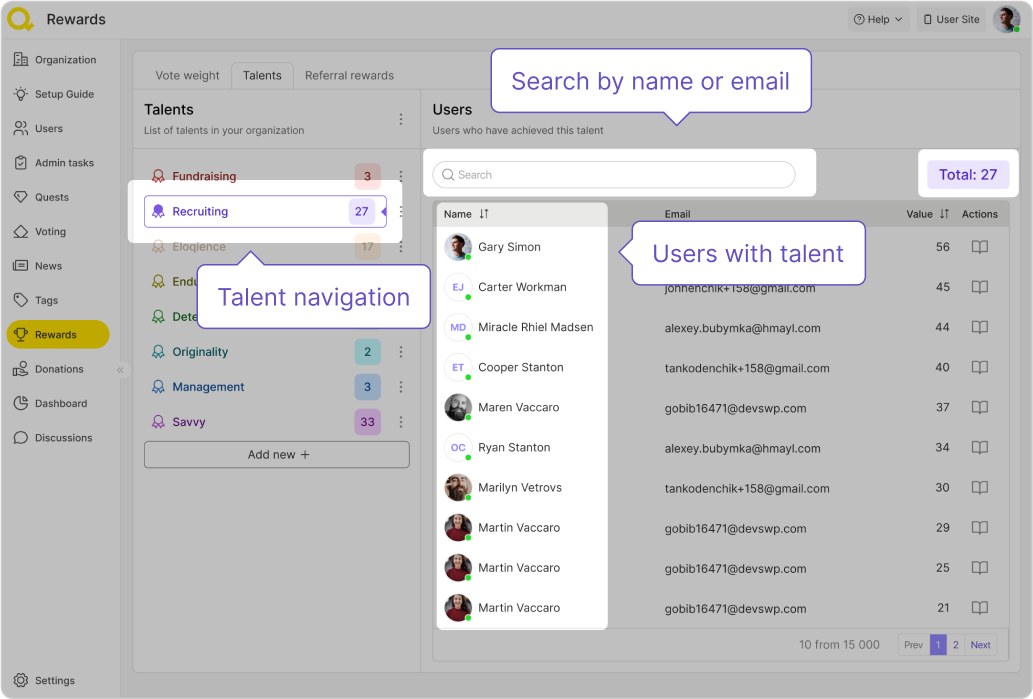Click the Add new + button

pyautogui.click(x=277, y=454)
